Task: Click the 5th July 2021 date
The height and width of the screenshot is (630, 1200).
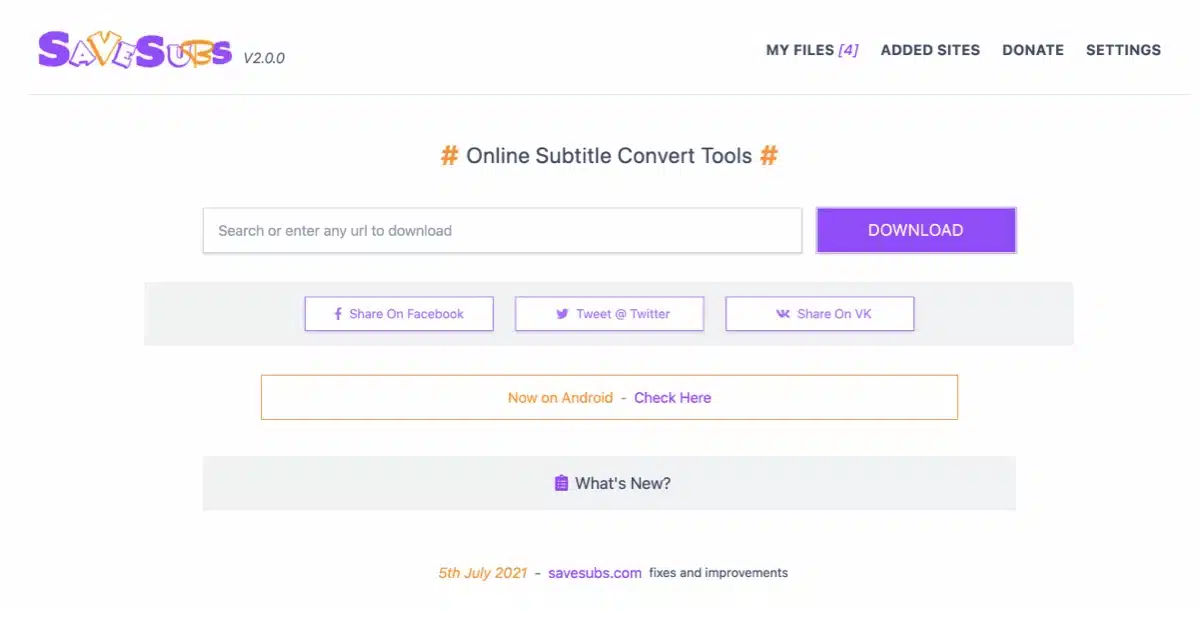Action: pyautogui.click(x=482, y=573)
